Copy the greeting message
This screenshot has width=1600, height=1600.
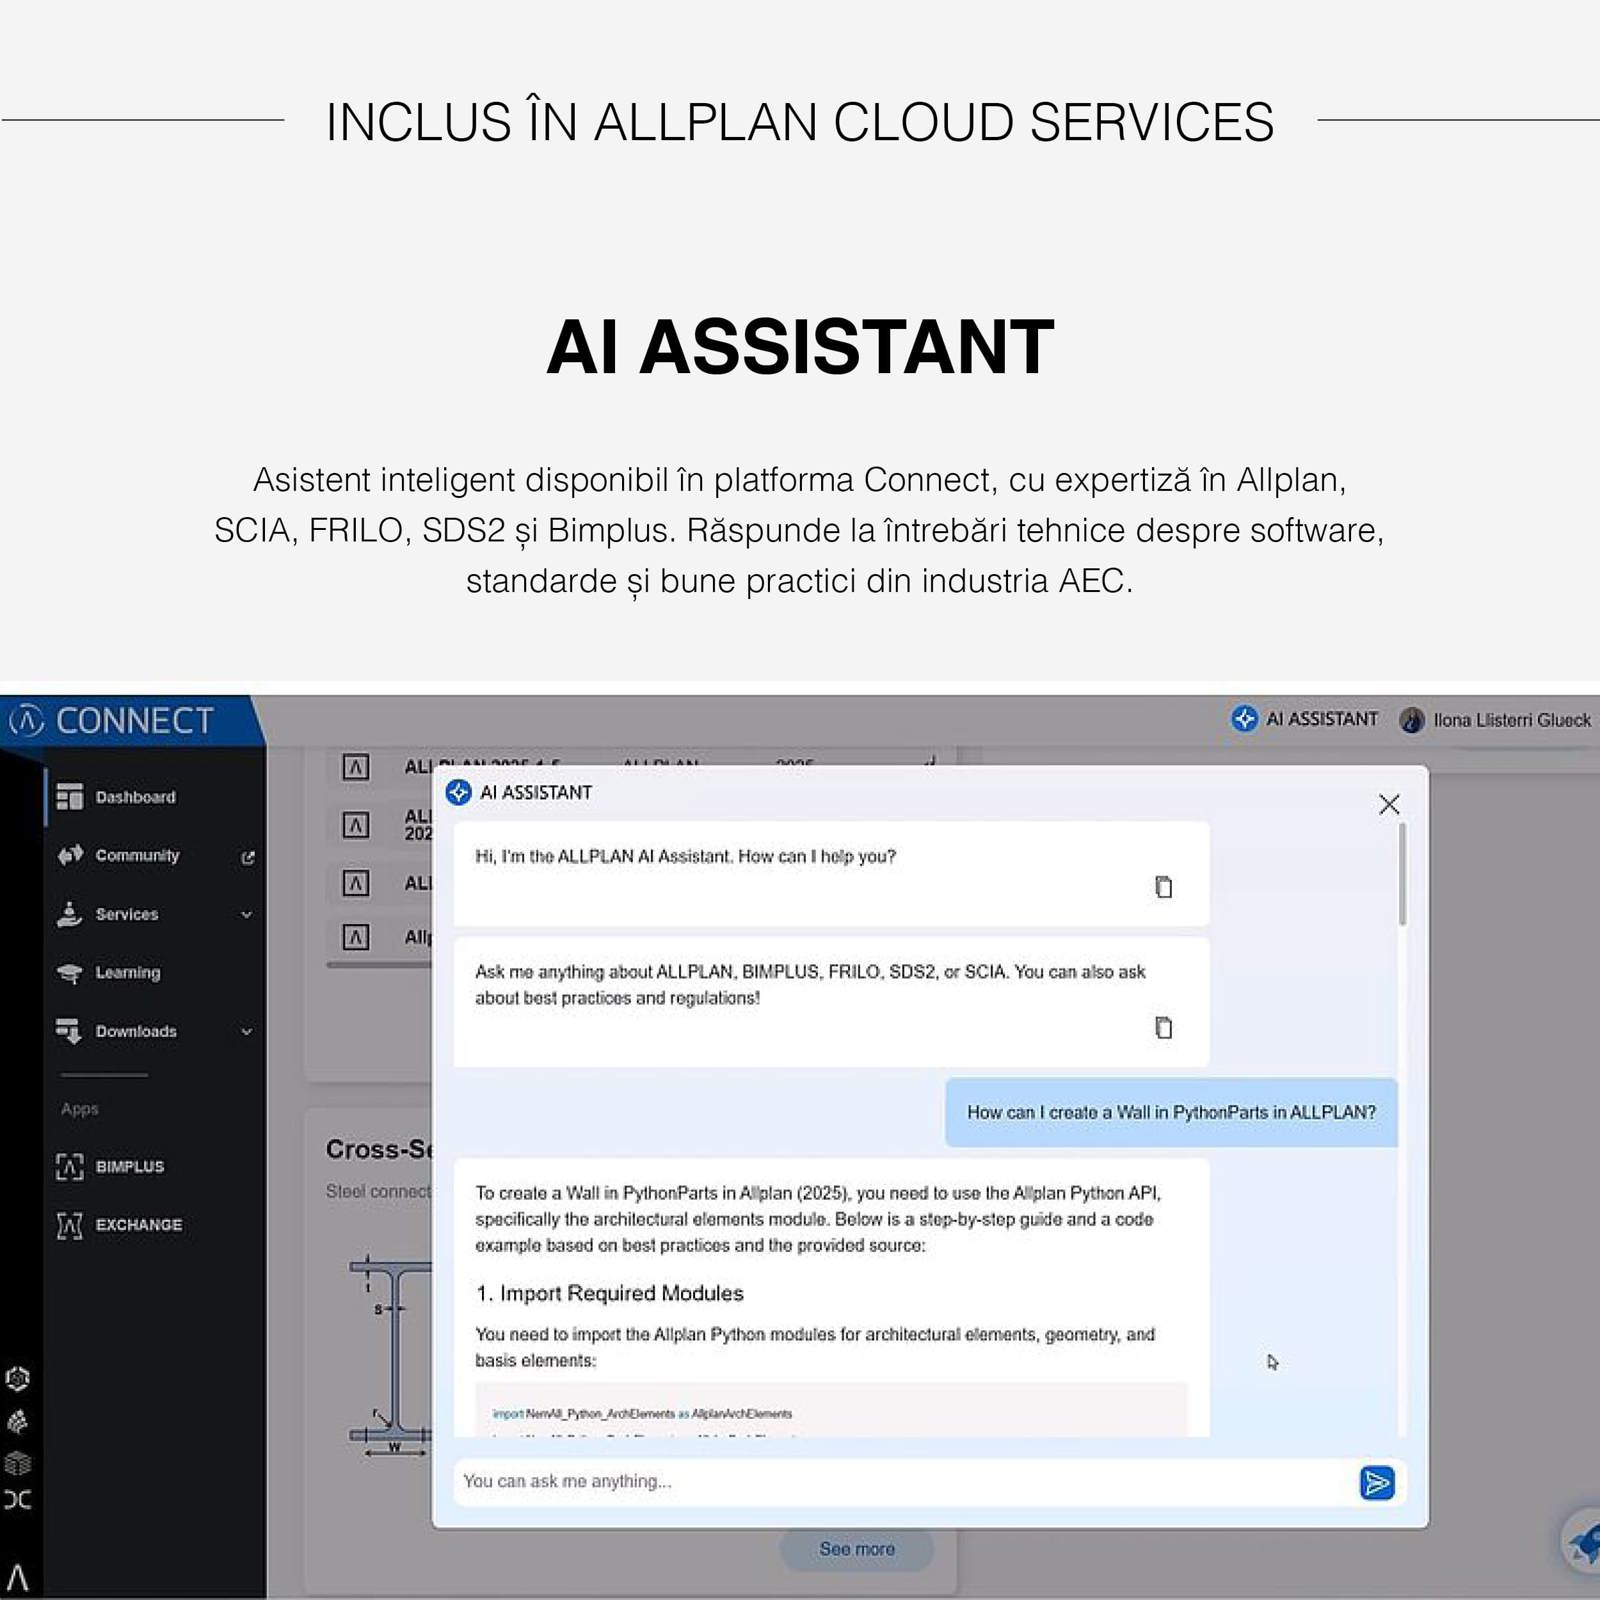click(1163, 887)
